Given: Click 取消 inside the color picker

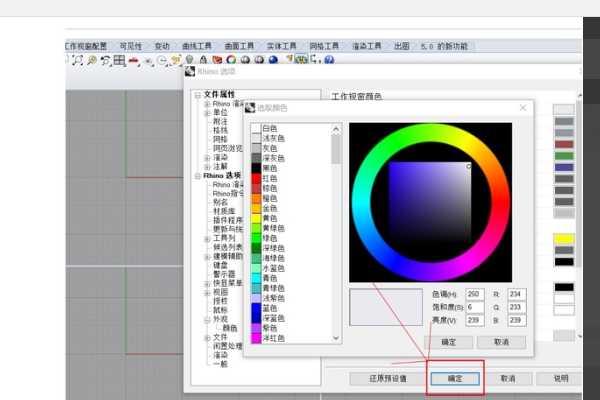Looking at the screenshot, I should pyautogui.click(x=501, y=342).
